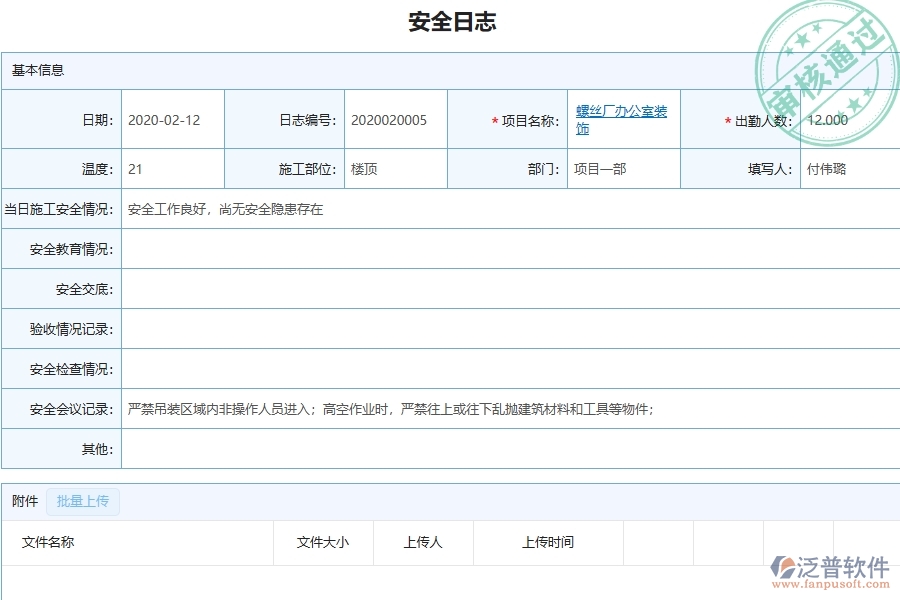Click the 上传时间 column header

tap(548, 543)
